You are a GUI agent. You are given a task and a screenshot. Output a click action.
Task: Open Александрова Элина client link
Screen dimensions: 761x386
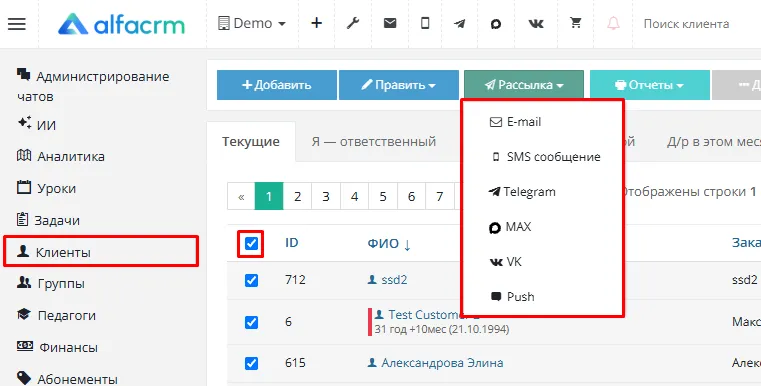tap(442, 363)
